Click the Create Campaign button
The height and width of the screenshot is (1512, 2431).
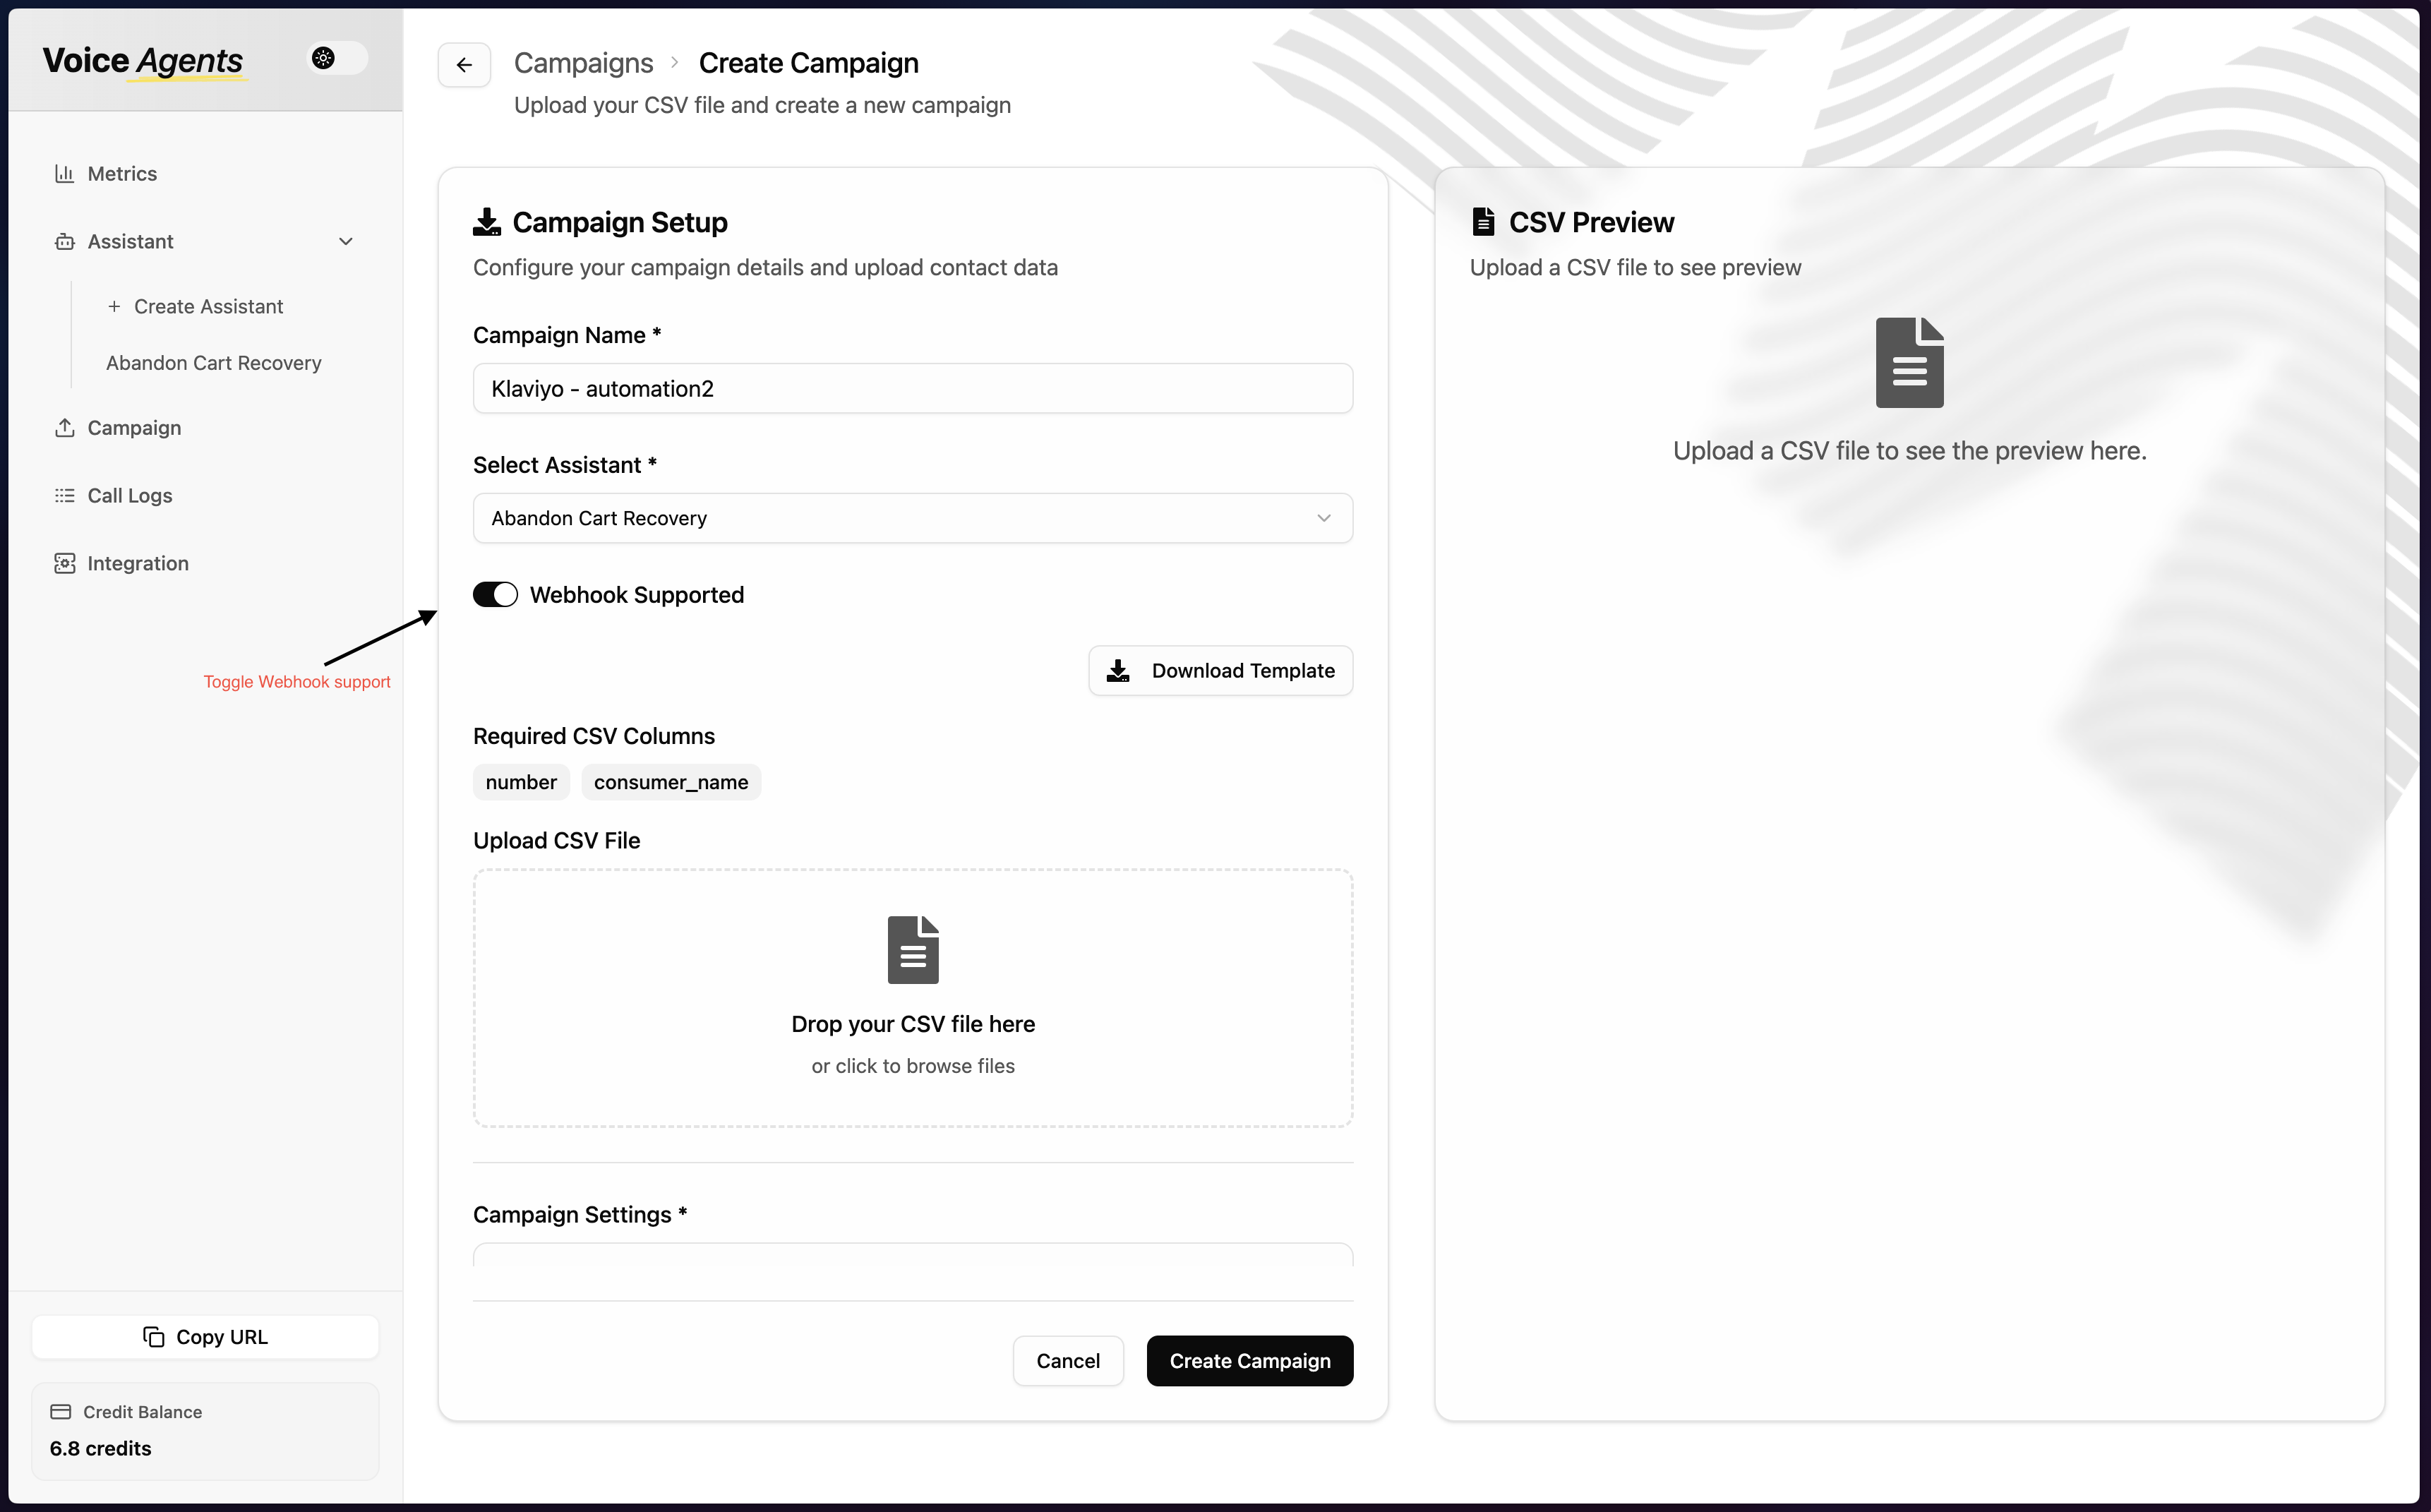point(1249,1360)
